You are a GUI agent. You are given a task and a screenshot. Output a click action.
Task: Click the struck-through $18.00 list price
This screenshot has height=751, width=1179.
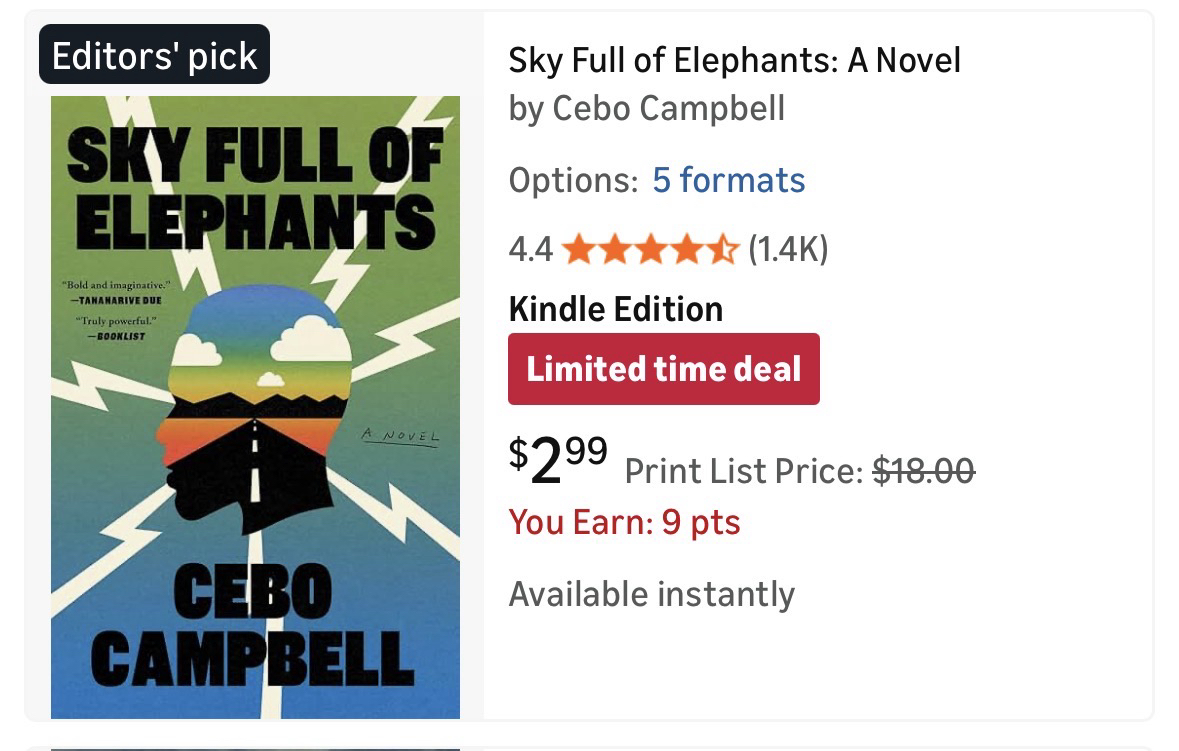pyautogui.click(x=923, y=470)
